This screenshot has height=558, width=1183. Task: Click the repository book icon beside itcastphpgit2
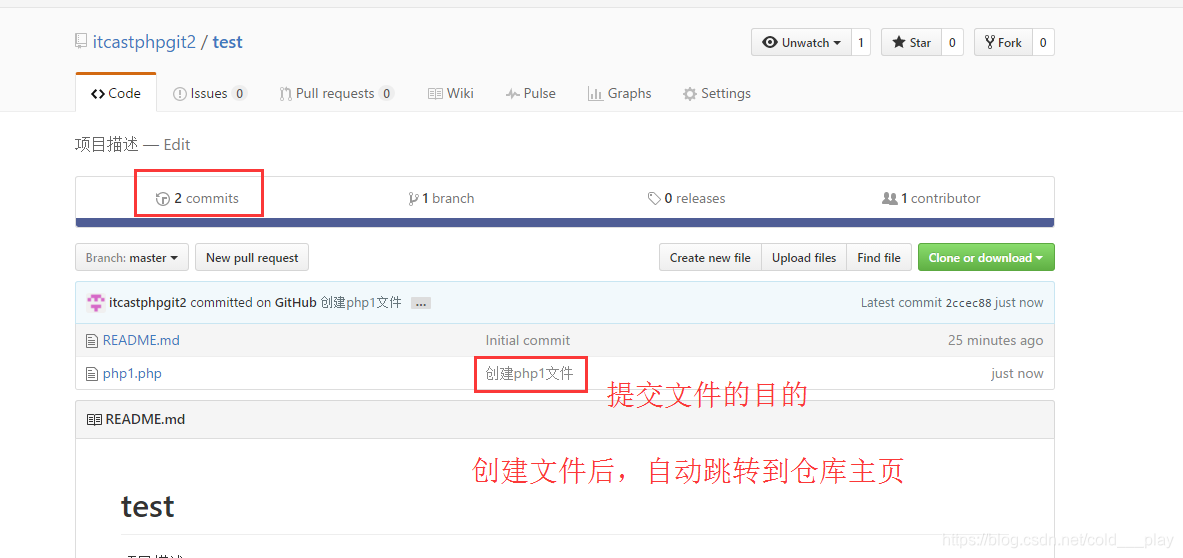(x=81, y=41)
